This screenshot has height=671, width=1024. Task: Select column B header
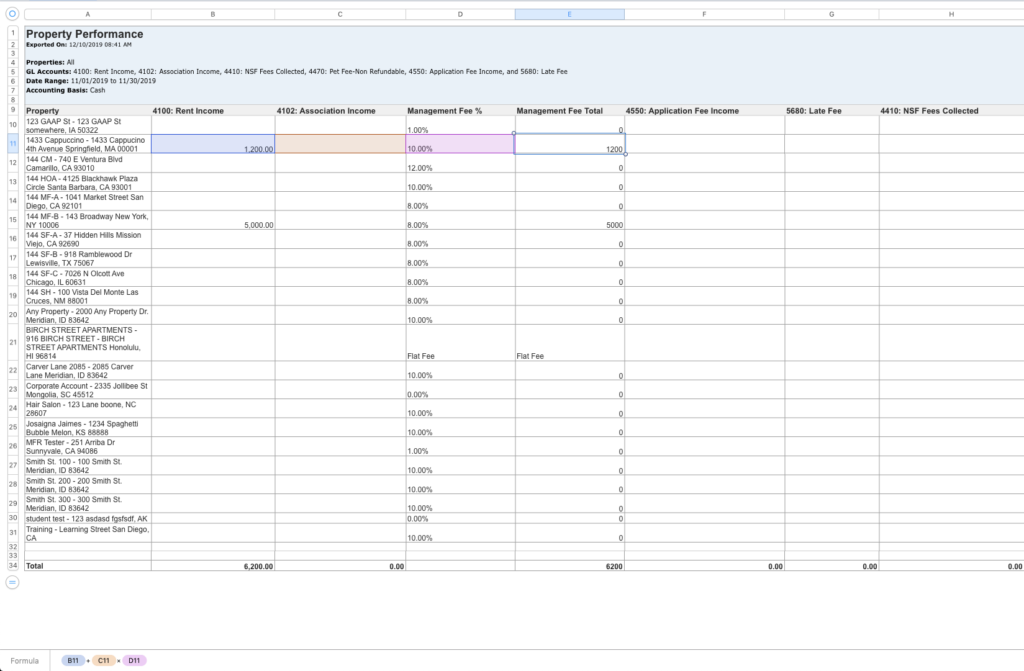[x=213, y=14]
